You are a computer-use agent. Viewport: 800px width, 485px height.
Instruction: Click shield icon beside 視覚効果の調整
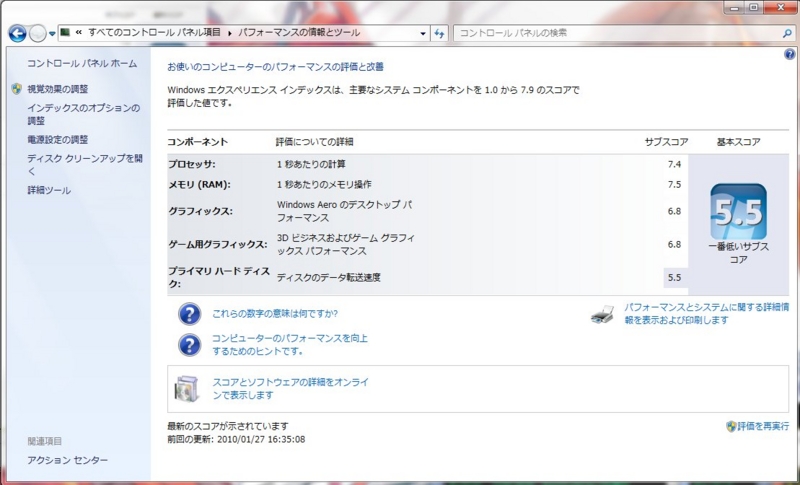coord(16,89)
